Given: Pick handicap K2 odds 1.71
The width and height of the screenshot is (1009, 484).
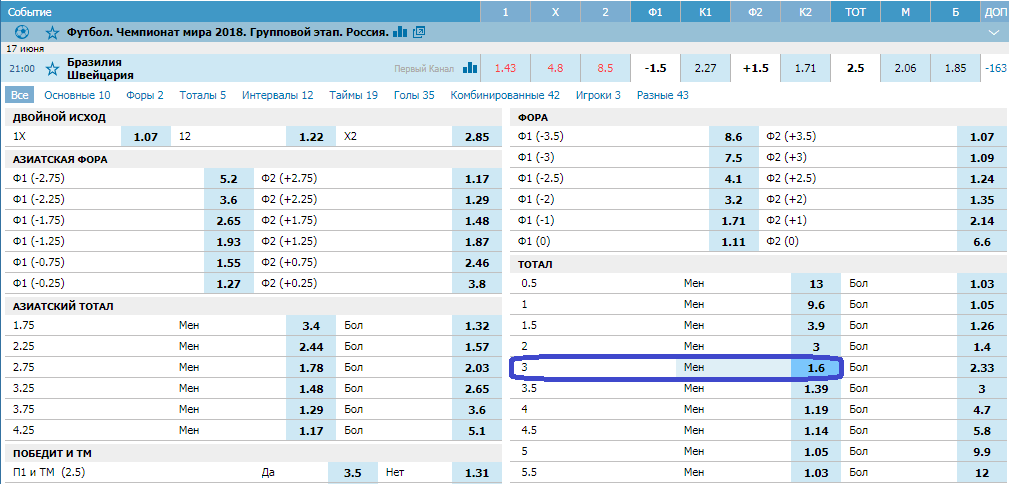Looking at the screenshot, I should point(806,68).
